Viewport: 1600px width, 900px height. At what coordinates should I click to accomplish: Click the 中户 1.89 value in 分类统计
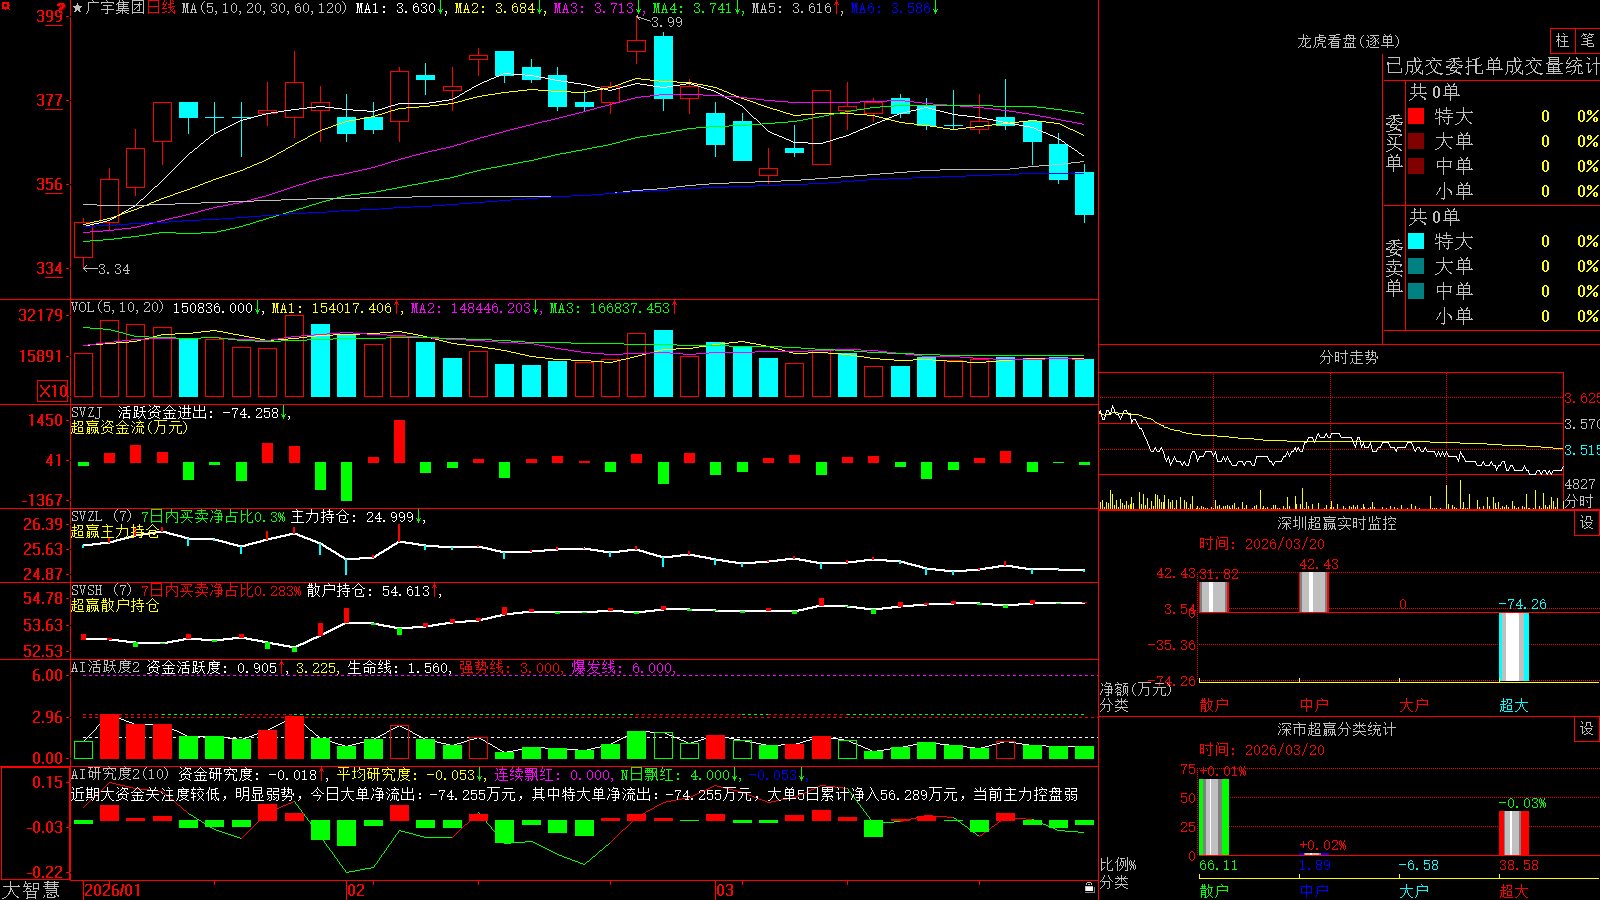(1316, 865)
